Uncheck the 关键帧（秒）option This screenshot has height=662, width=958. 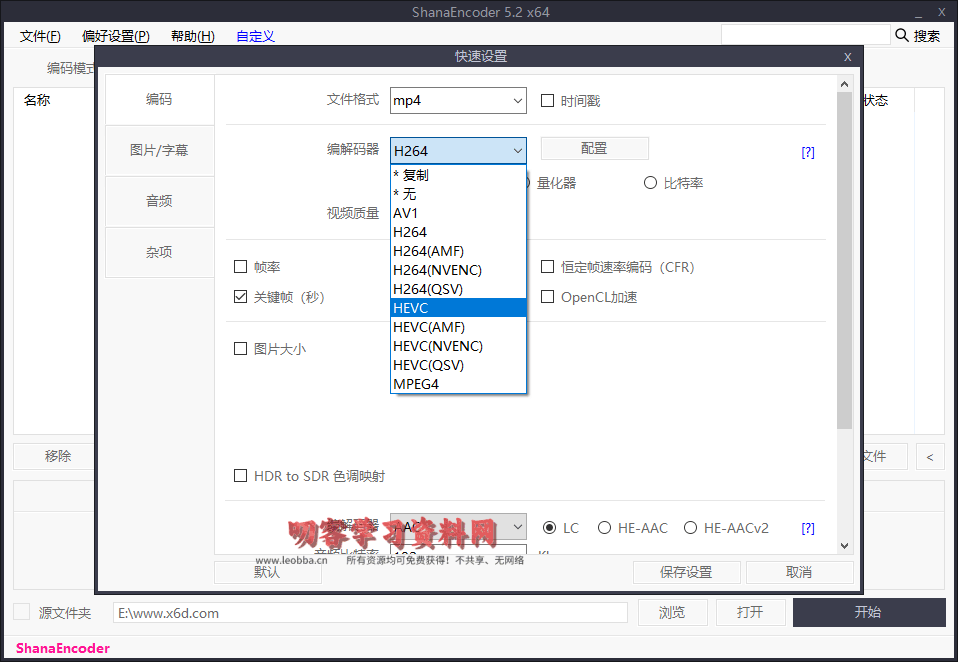coord(240,296)
